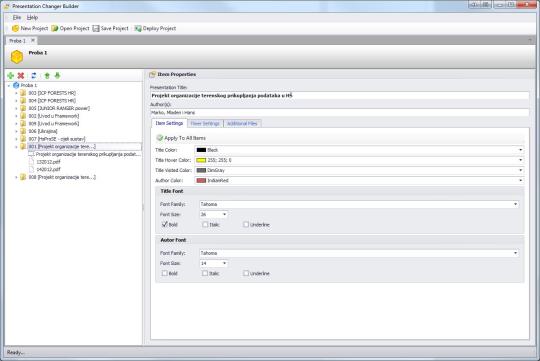Click the Ready status bar text
Image resolution: width=540 pixels, height=361 pixels.
[16, 352]
